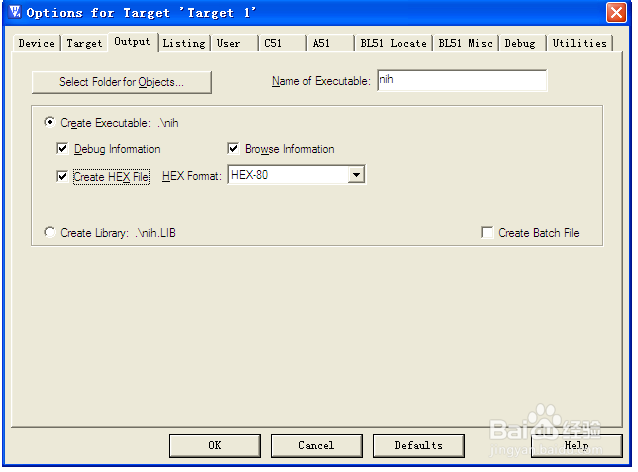Switch to the A51 tab
Image resolution: width=638 pixels, height=472 pixels.
(330, 43)
